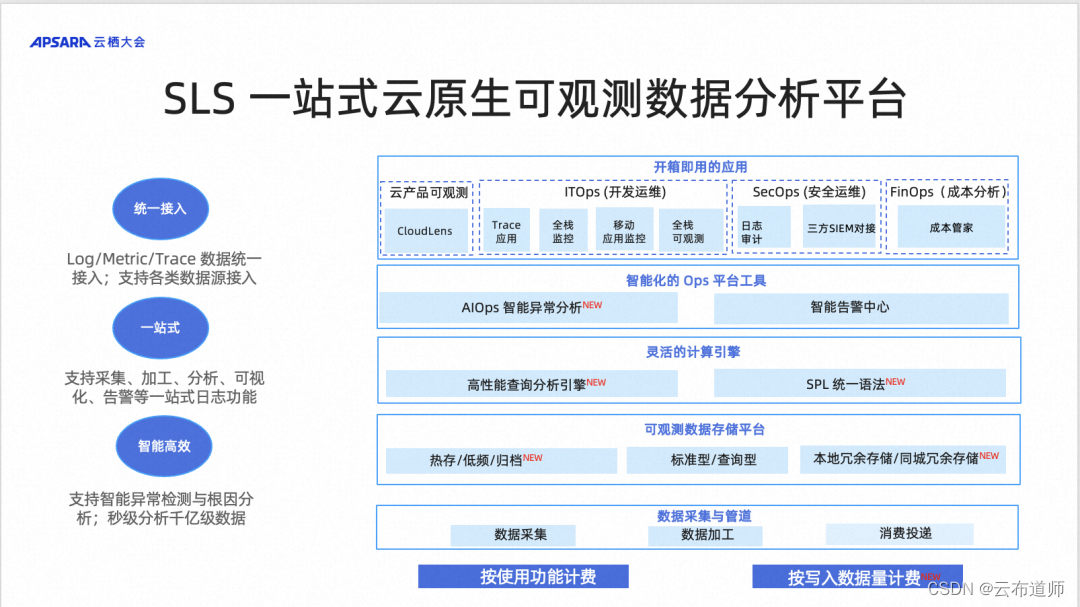Click the 热存/低频/归档 bar
The width and height of the screenshot is (1080, 607).
tap(501, 460)
